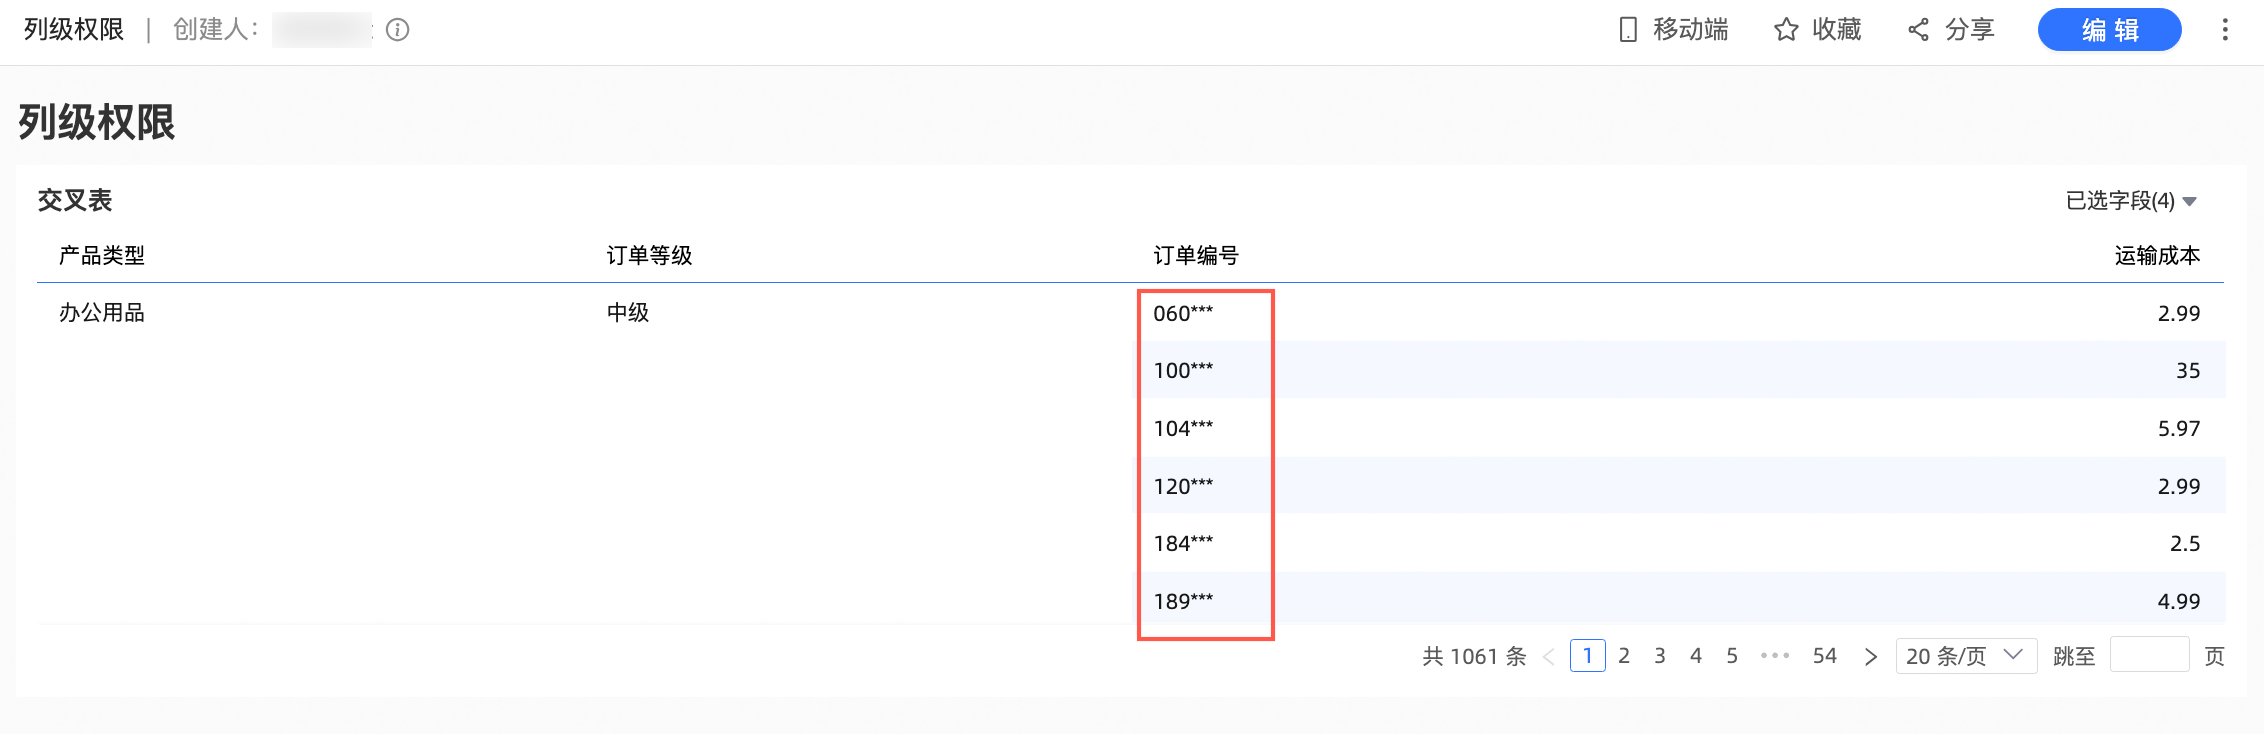2264x734 pixels.
Task: Expand the 已选字段(4) dropdown
Action: point(2131,201)
